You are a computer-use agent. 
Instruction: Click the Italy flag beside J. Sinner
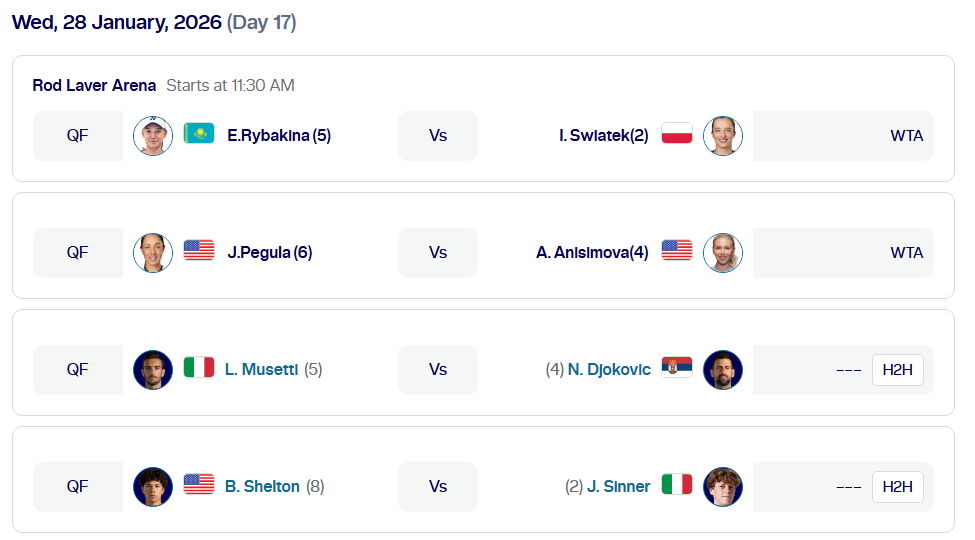(x=677, y=485)
